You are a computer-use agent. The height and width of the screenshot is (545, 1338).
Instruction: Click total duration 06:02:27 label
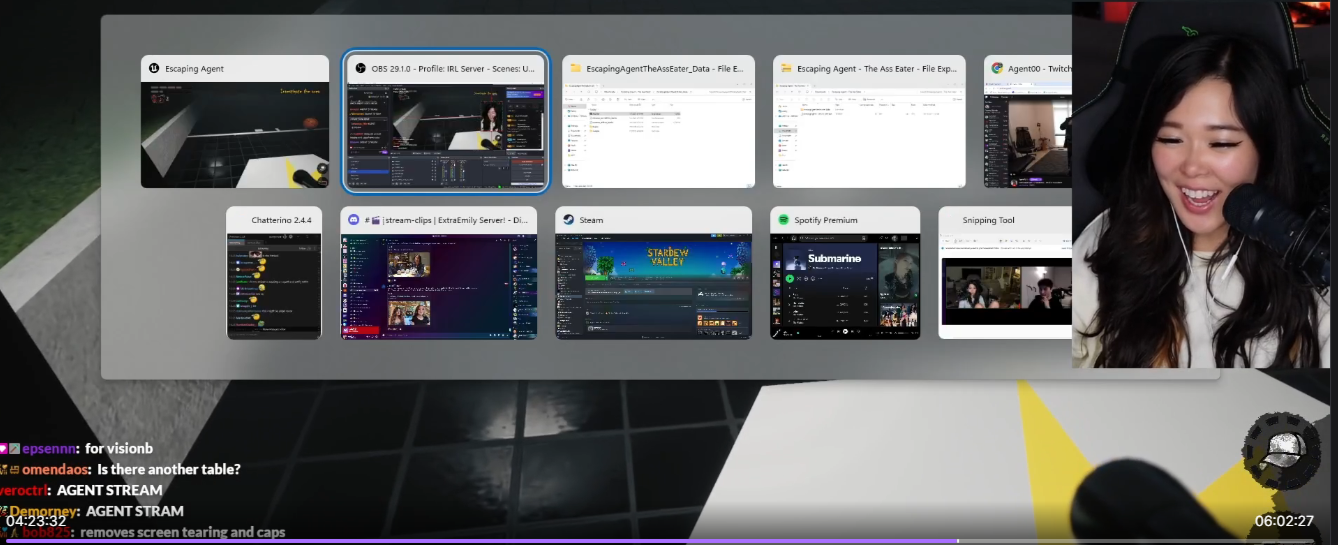point(1283,521)
